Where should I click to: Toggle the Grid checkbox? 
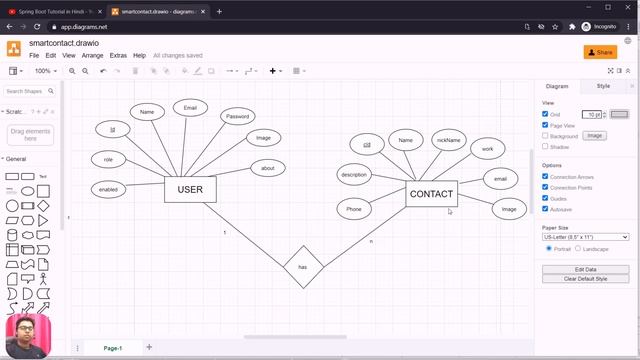click(x=545, y=114)
